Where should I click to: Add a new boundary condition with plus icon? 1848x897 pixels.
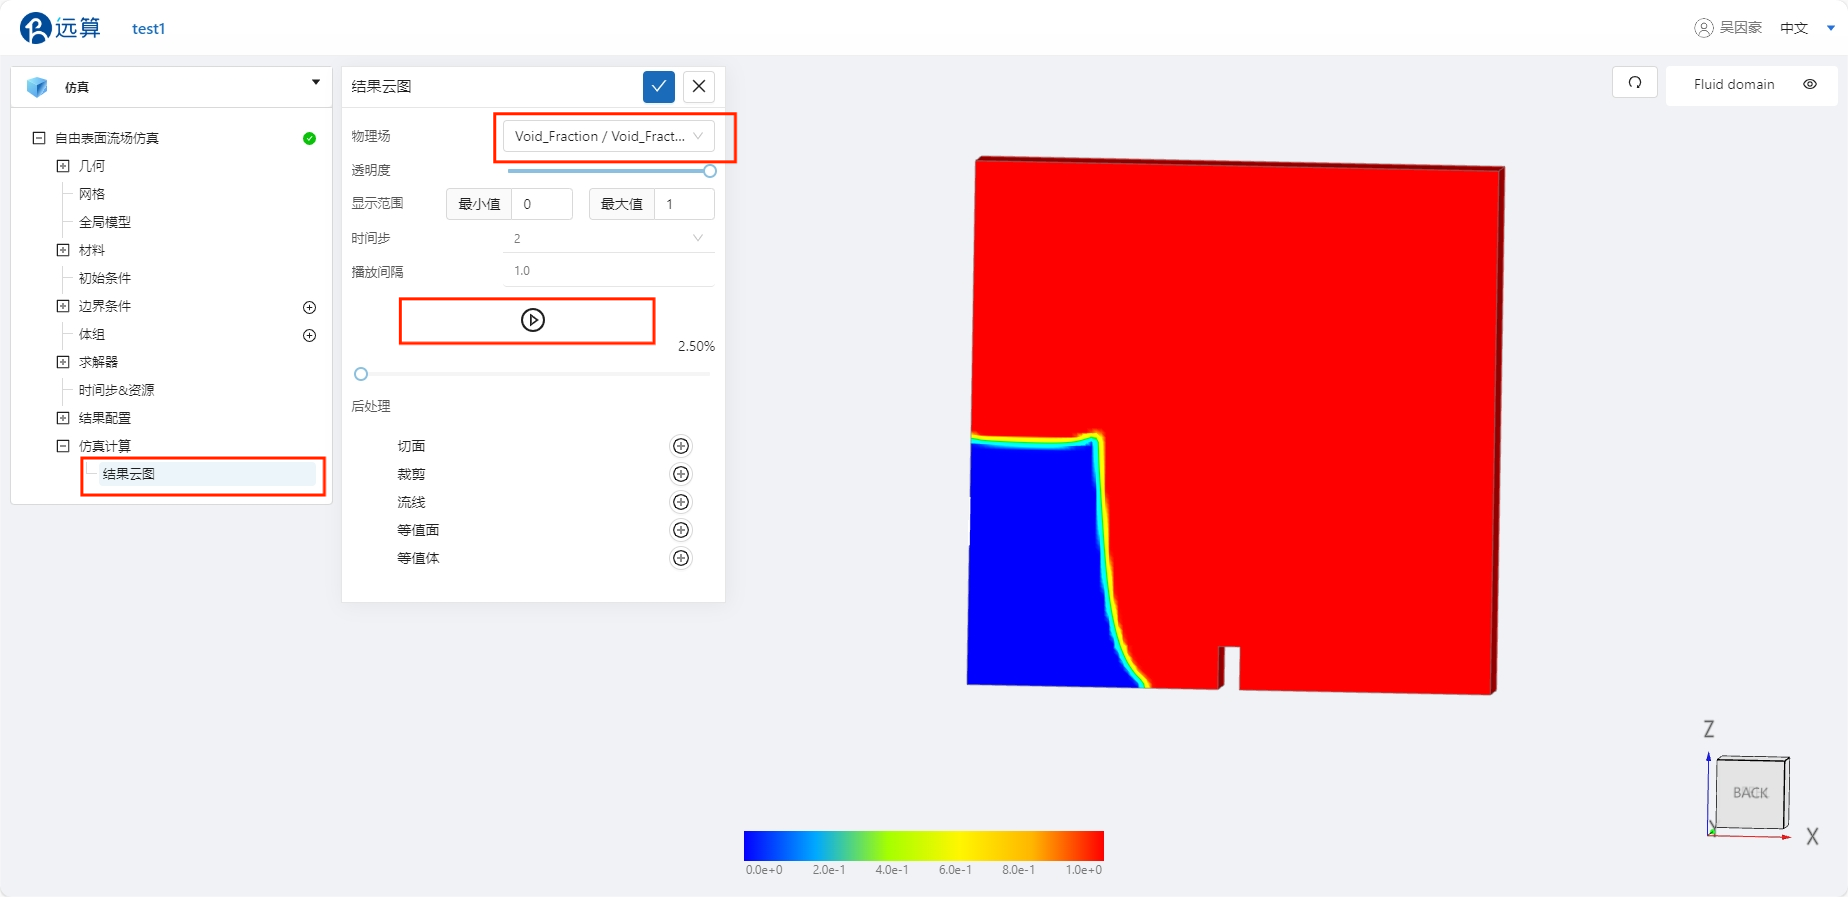309,307
